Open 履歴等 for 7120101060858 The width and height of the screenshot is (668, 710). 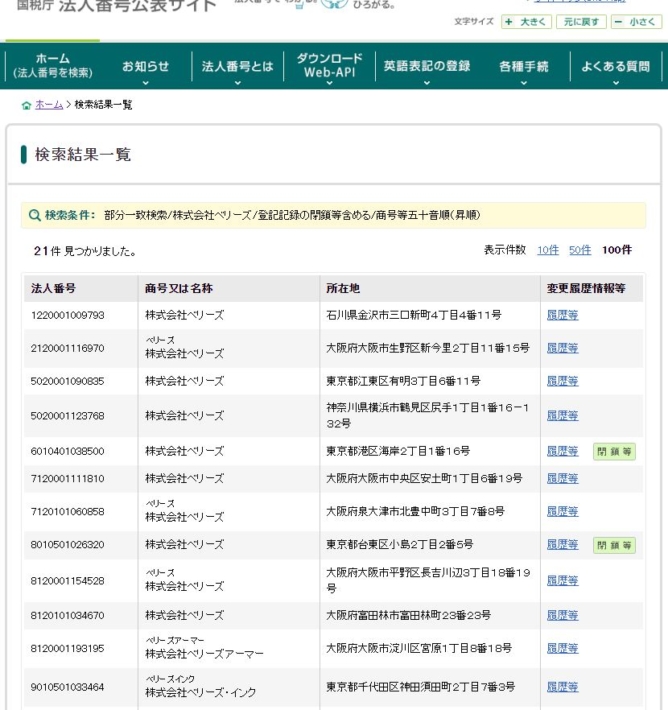coord(562,512)
